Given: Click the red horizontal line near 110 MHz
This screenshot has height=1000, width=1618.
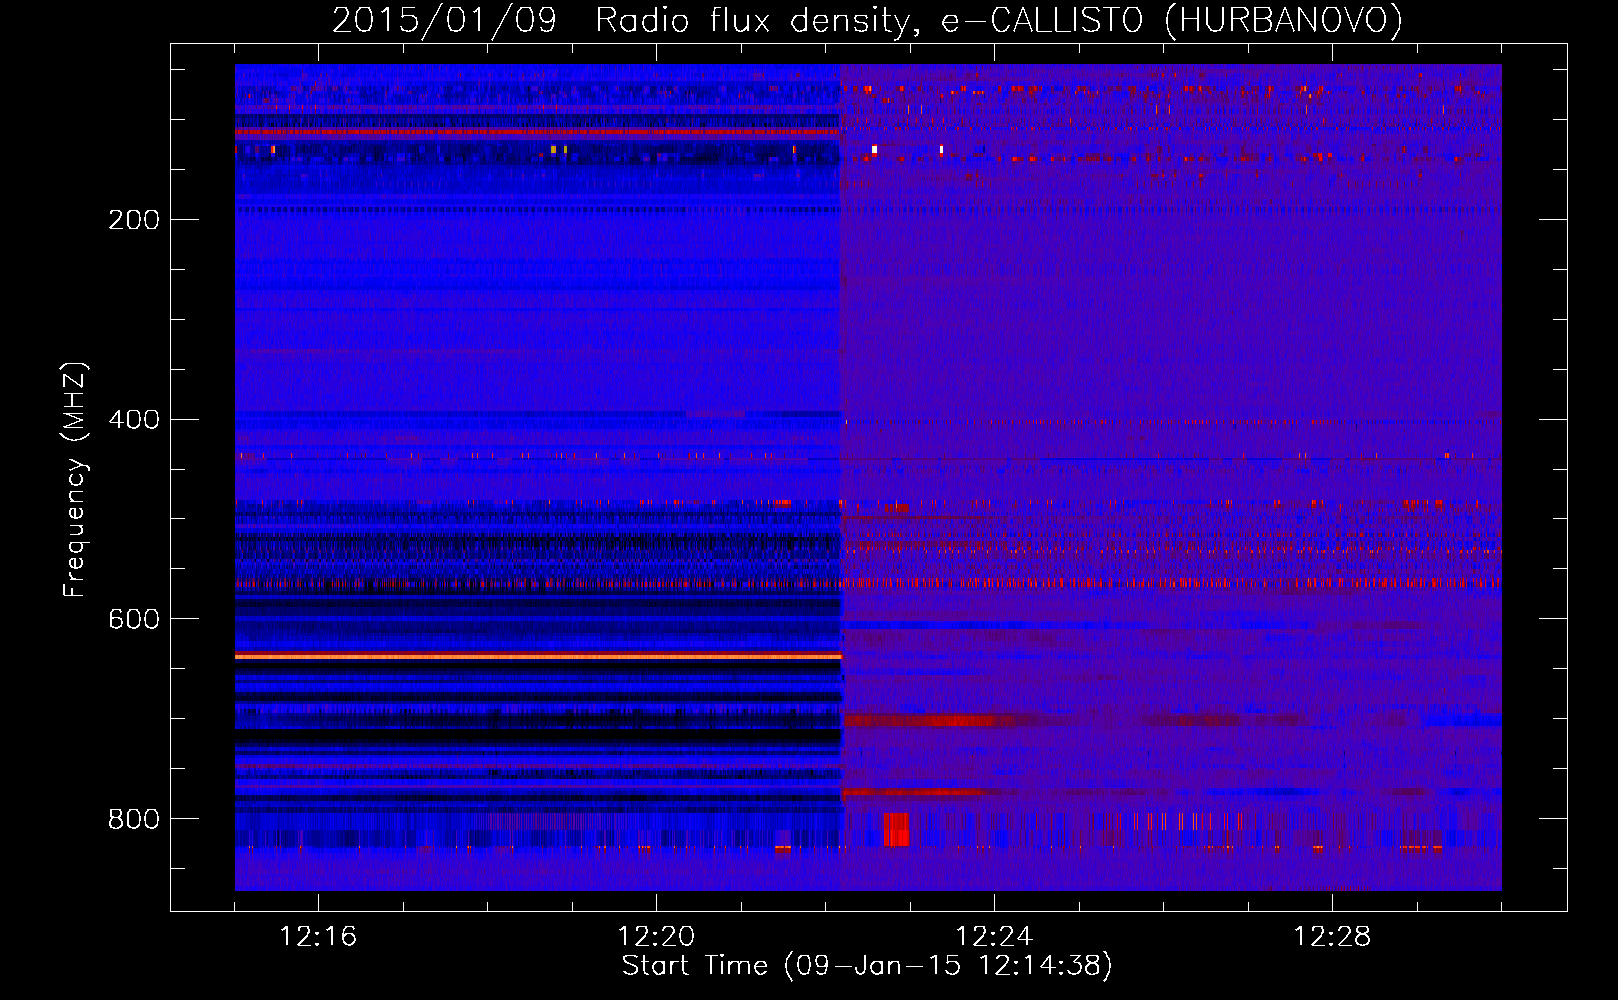Looking at the screenshot, I should pyautogui.click(x=538, y=132).
